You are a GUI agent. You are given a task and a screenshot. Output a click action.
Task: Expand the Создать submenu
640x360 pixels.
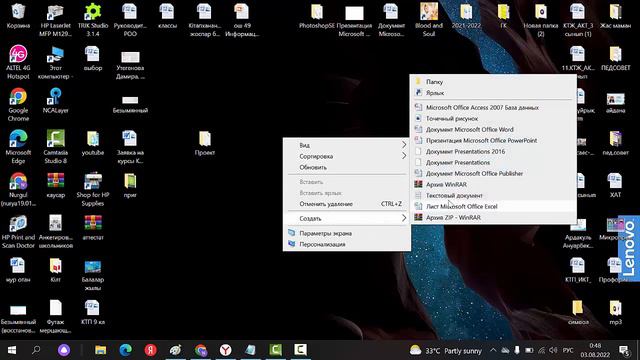click(347, 218)
